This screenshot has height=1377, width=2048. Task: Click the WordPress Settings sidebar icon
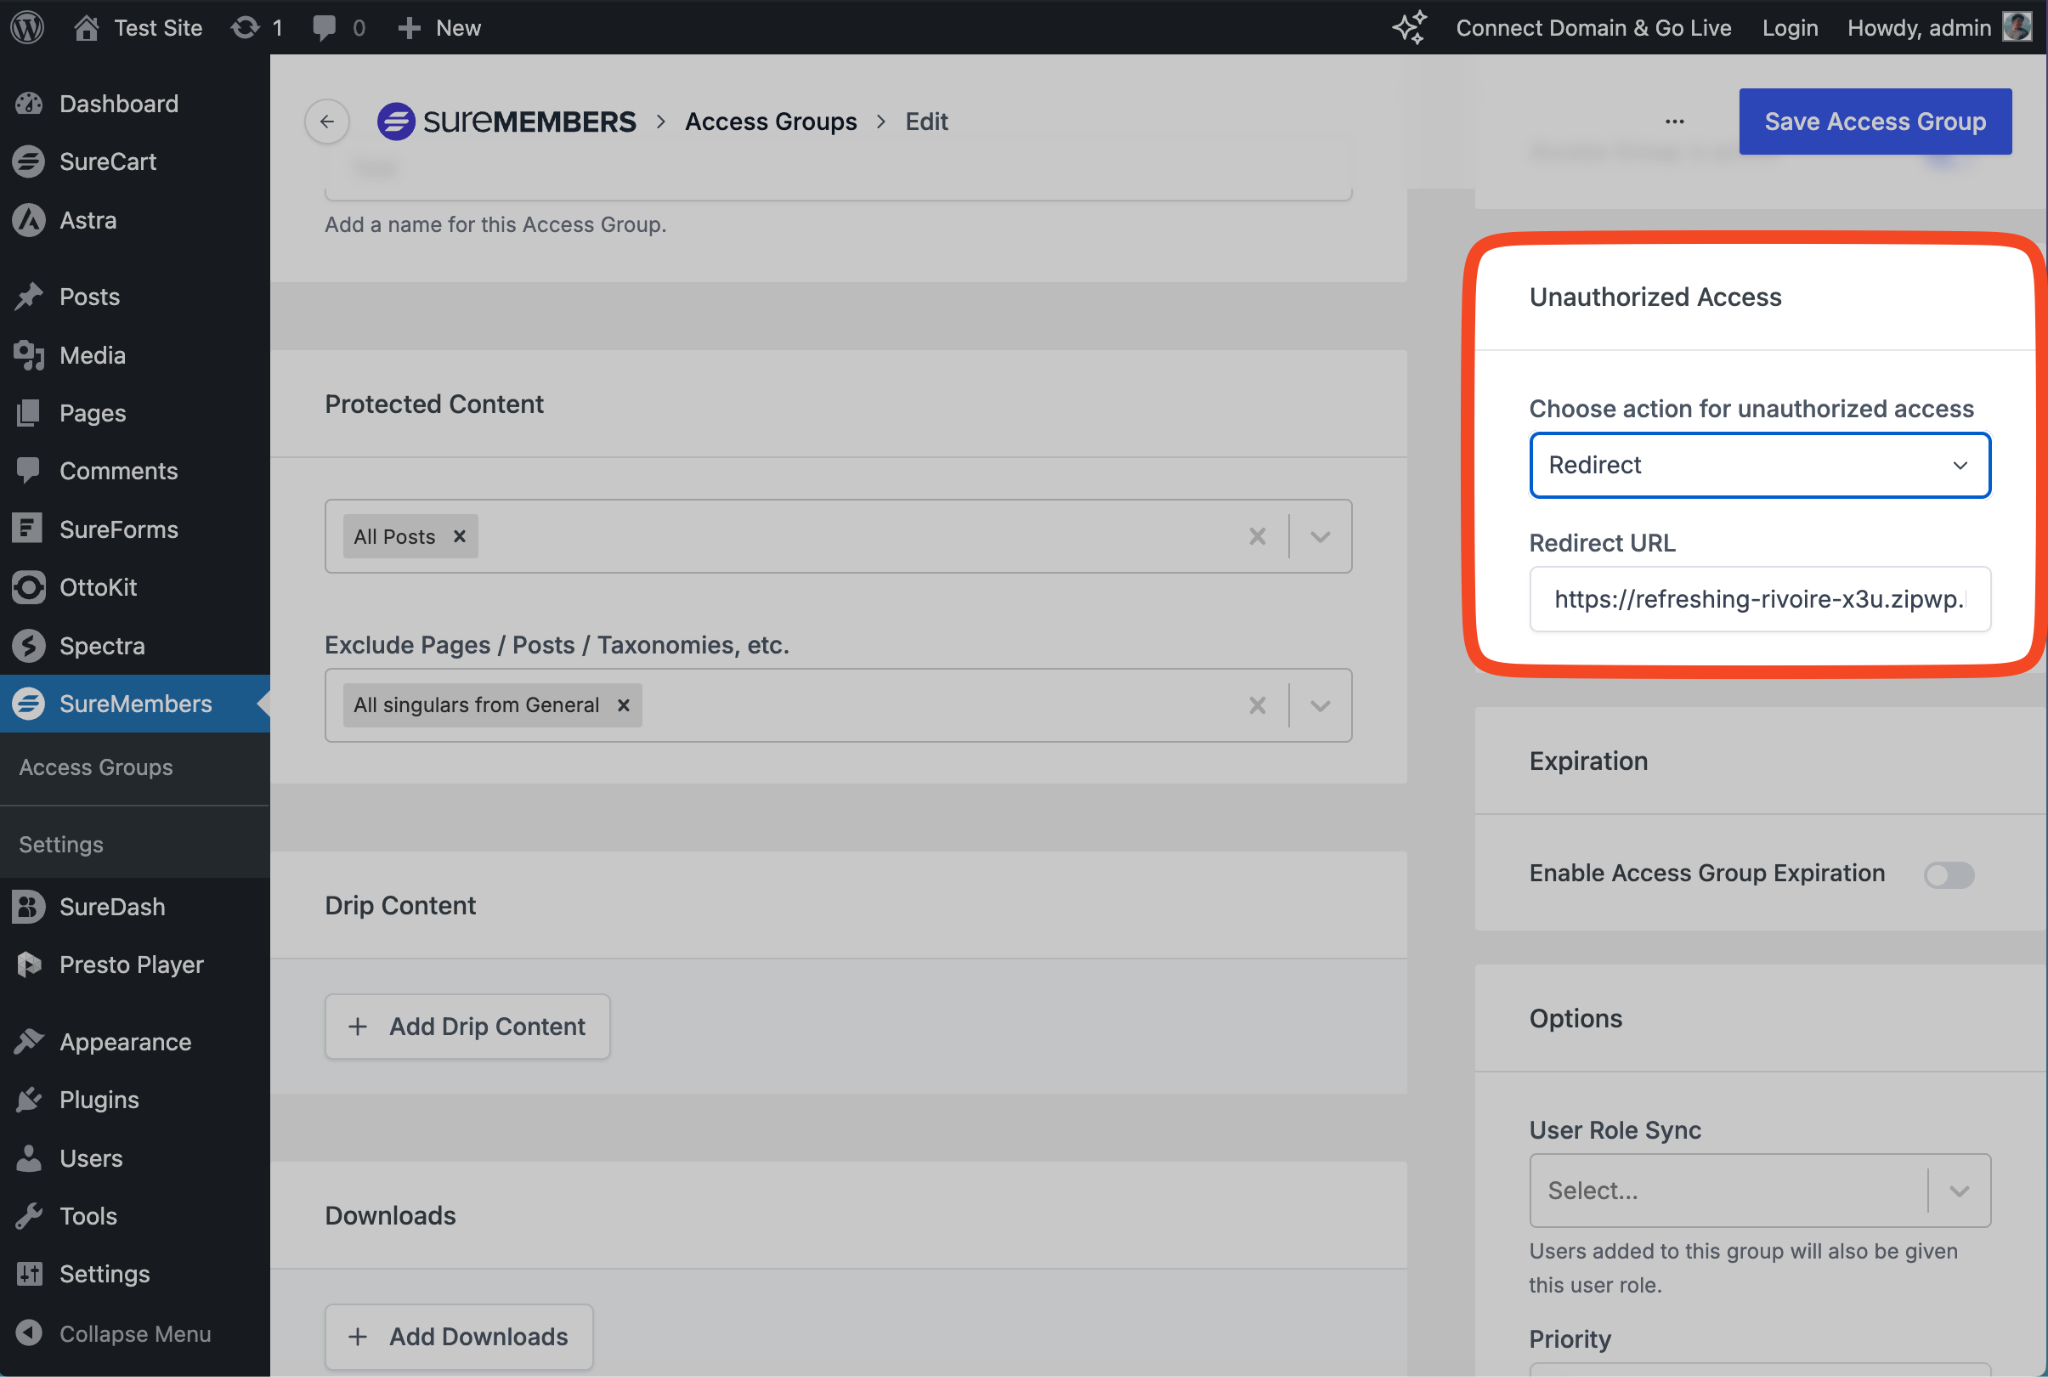tap(28, 1274)
